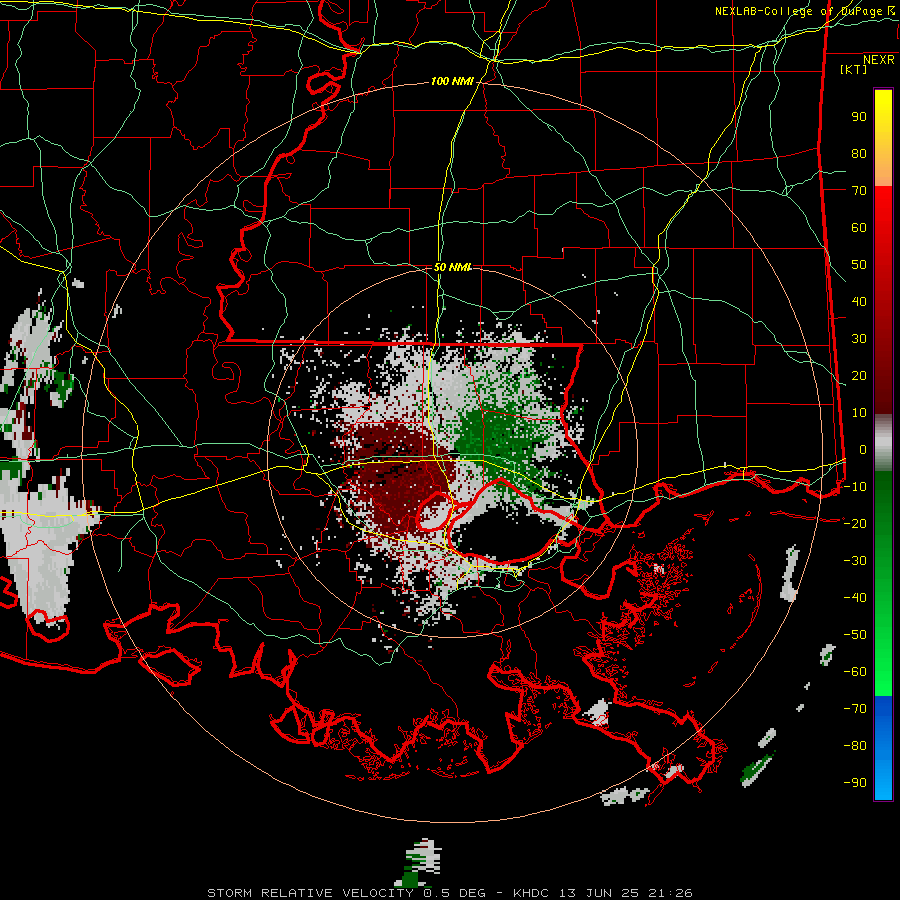
Task: Select the -50 scale value
Action: click(x=855, y=635)
